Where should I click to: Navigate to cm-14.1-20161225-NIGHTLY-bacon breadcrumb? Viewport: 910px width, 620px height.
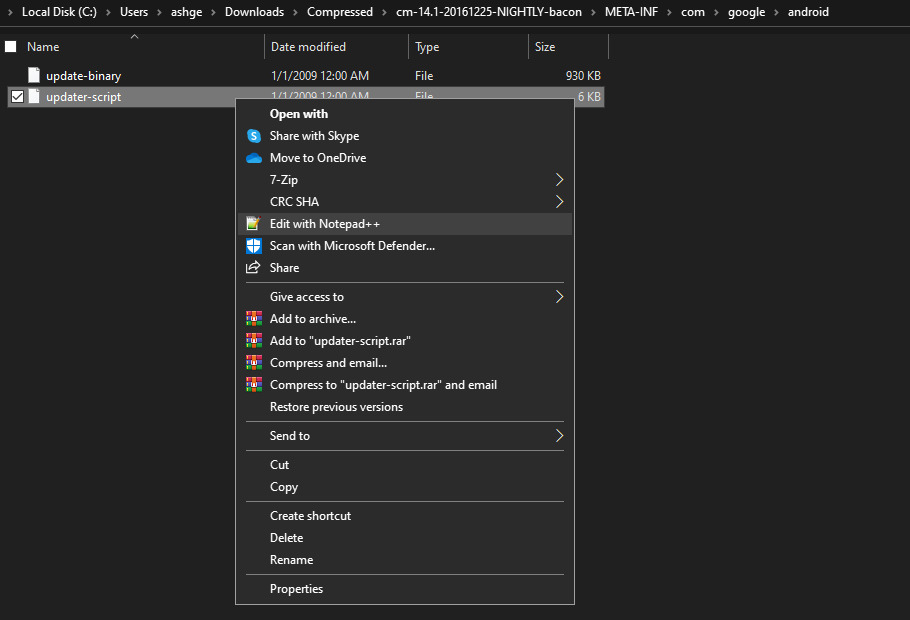click(x=489, y=12)
